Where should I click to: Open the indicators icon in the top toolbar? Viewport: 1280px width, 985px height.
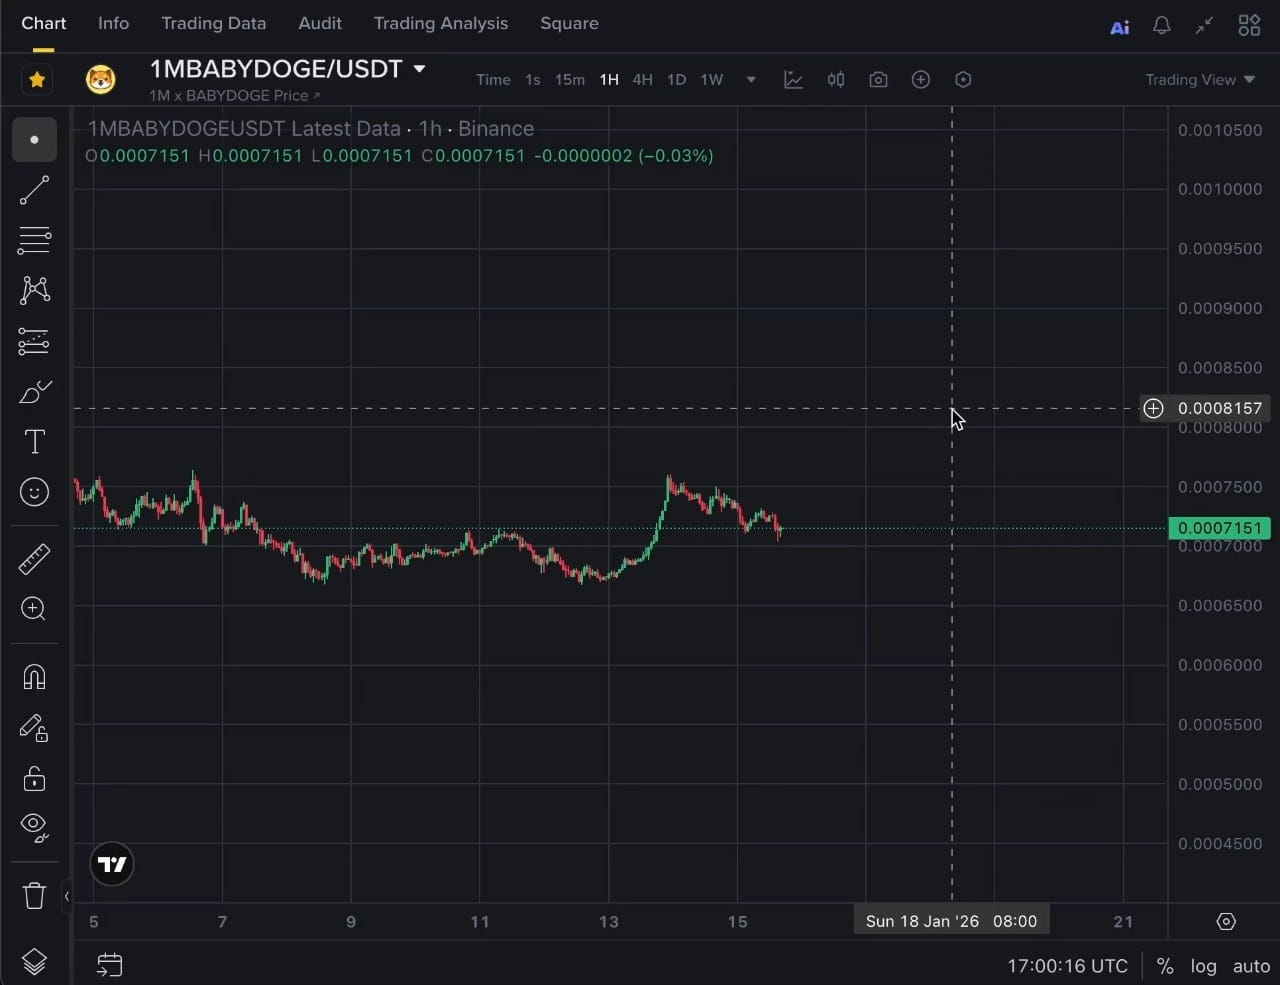pos(793,79)
